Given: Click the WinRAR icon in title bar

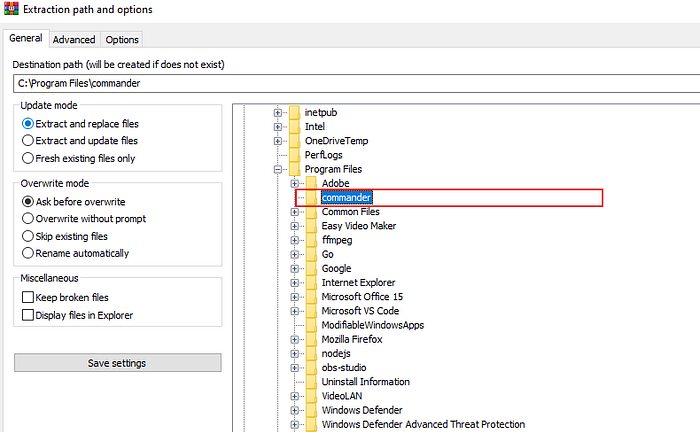Looking at the screenshot, I should click(11, 8).
